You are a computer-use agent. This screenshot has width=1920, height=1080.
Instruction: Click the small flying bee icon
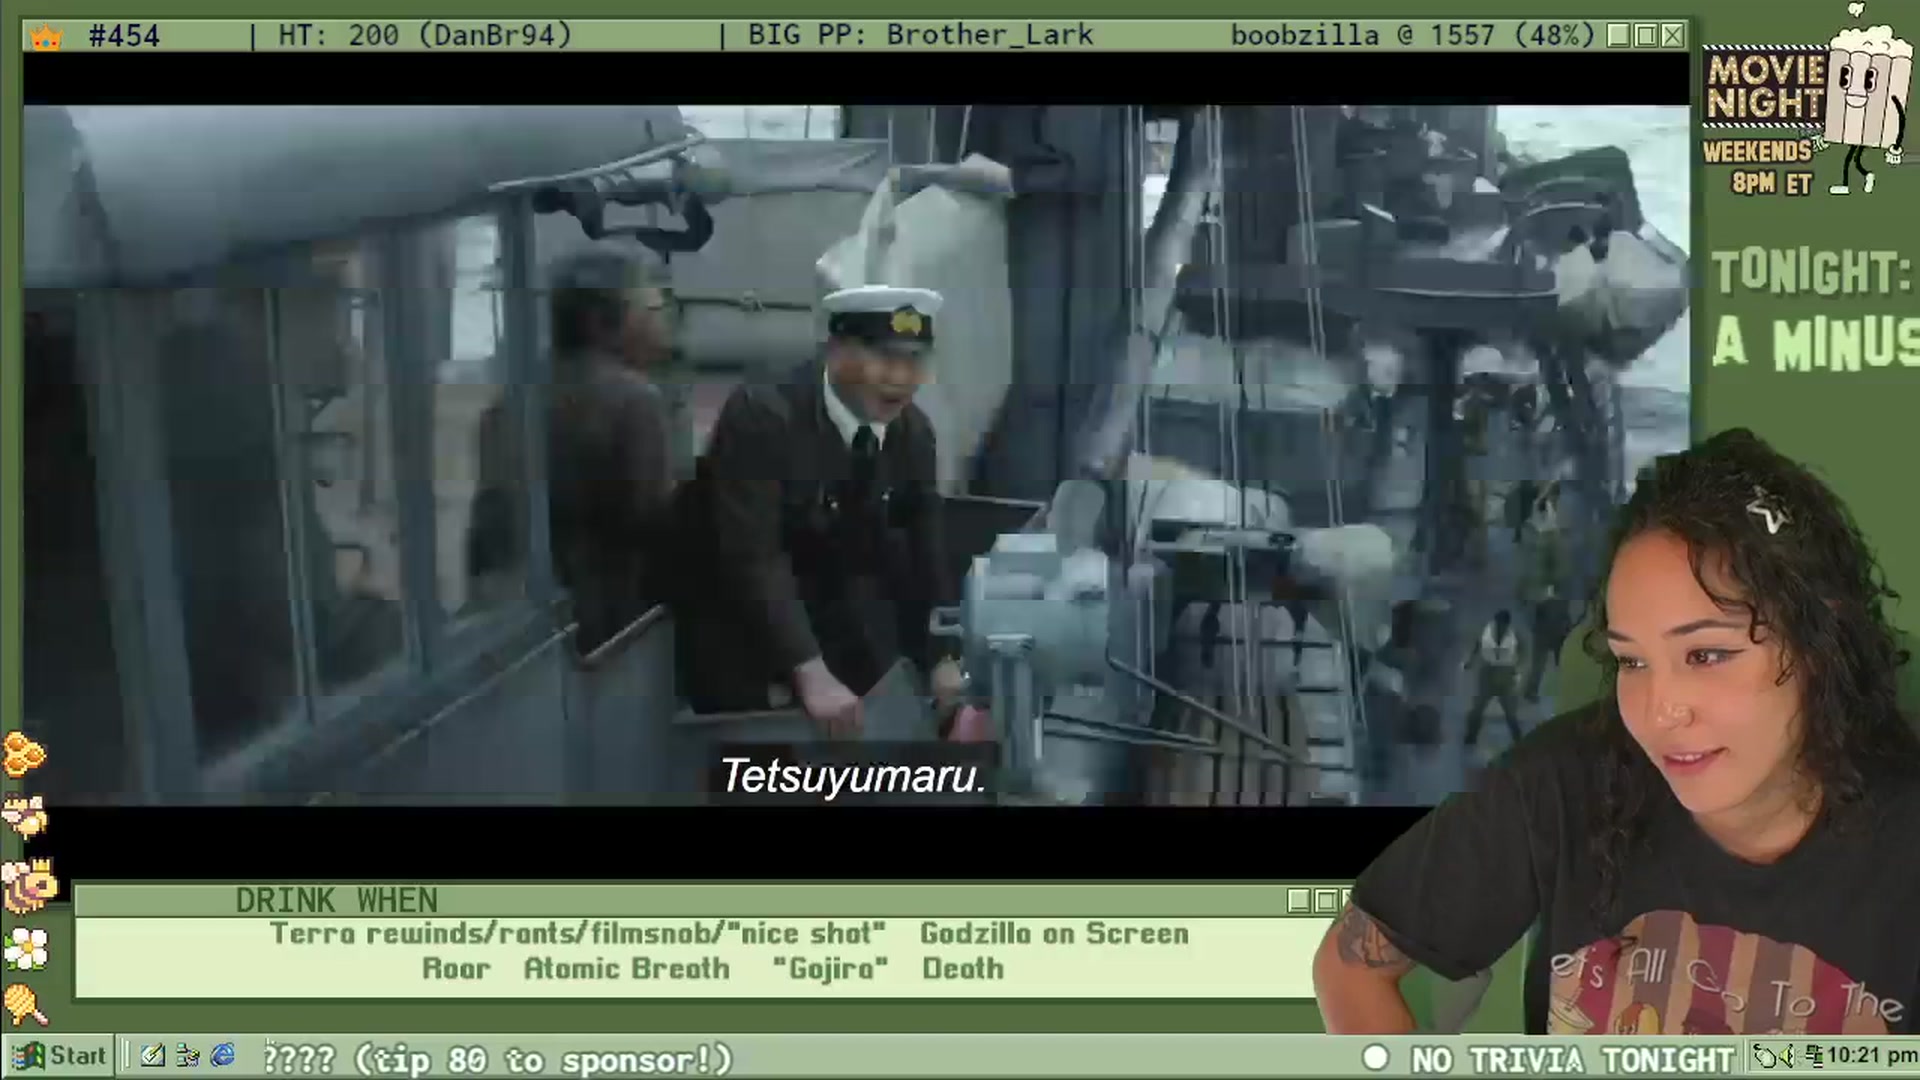click(x=26, y=818)
